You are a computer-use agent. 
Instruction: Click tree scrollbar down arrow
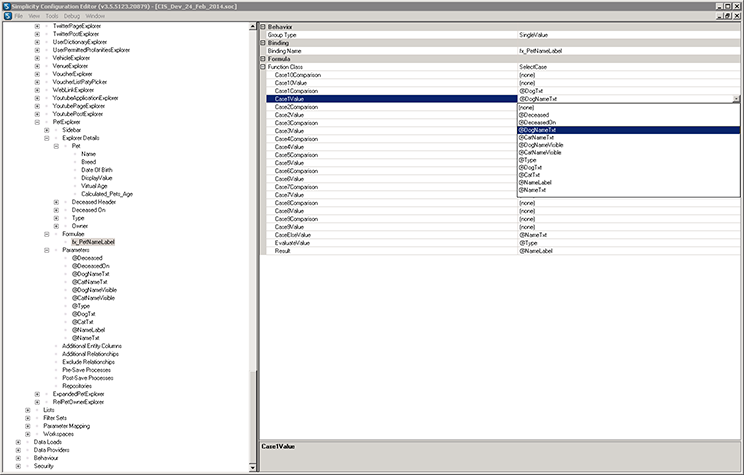252,467
